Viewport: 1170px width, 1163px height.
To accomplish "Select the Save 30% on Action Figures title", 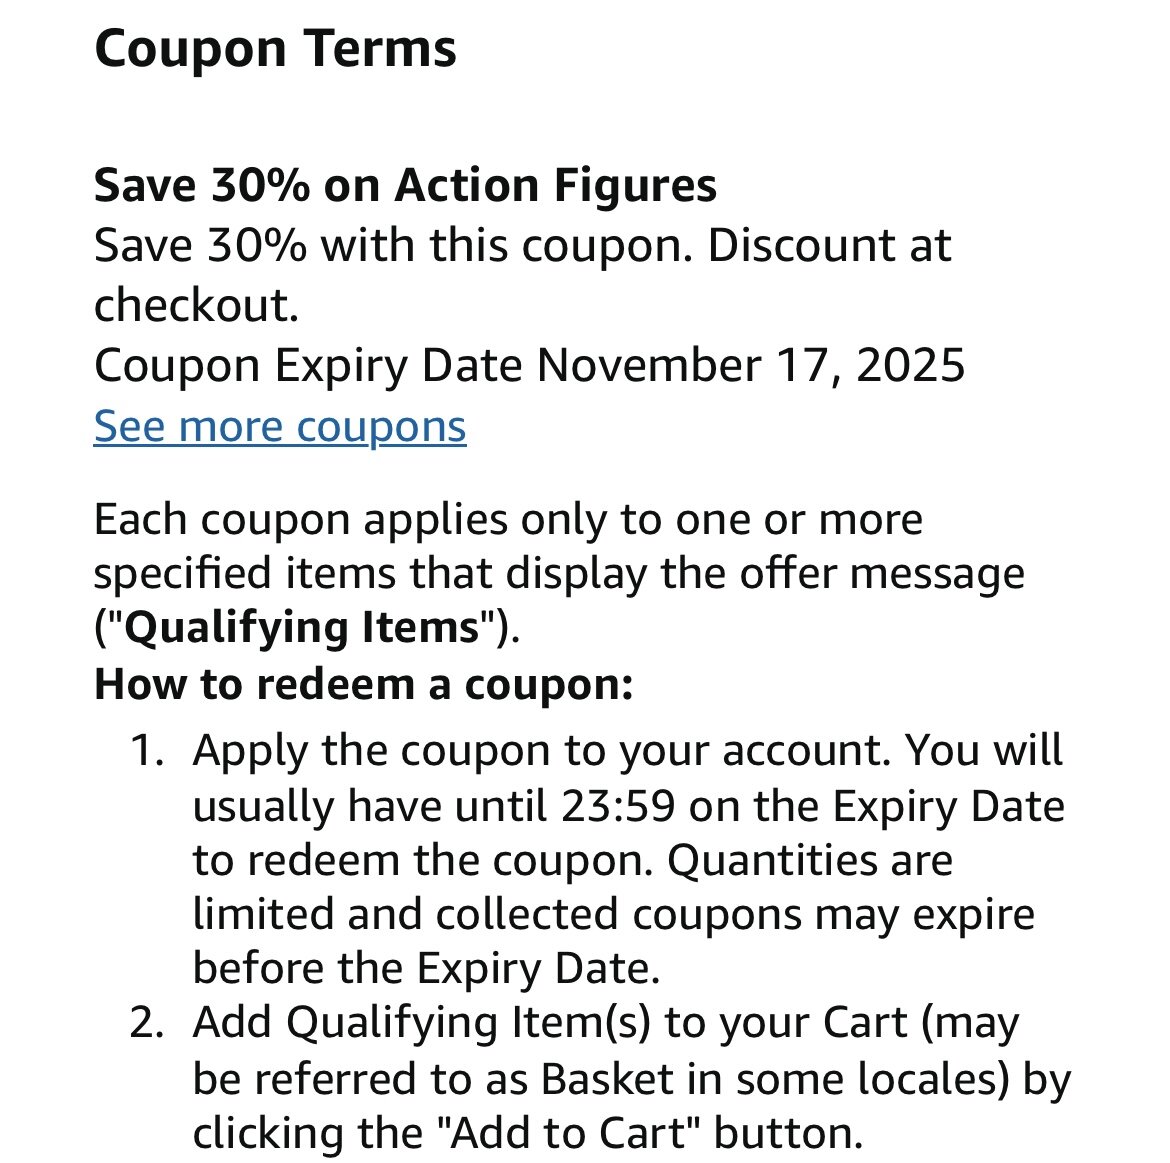I will [405, 185].
